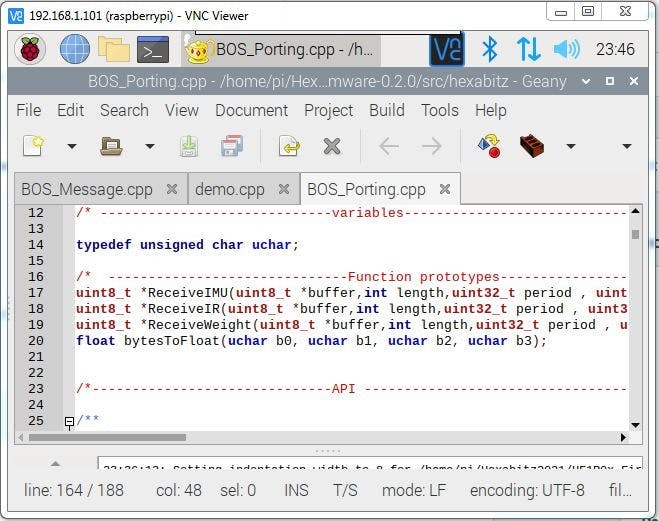The height and width of the screenshot is (521, 659).
Task: Select the Geany BOS_Porting.cpp taskbar entry
Action: [x=280, y=50]
